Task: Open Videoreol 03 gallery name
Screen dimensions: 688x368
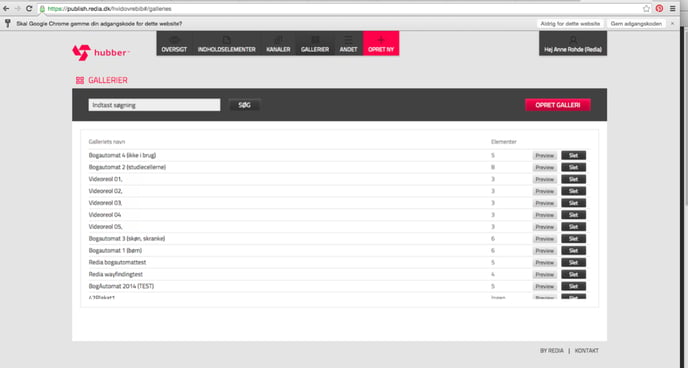Action: pos(105,203)
